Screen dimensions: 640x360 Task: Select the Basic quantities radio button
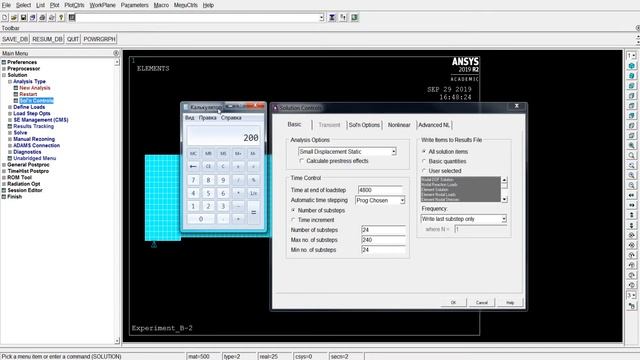pos(424,161)
